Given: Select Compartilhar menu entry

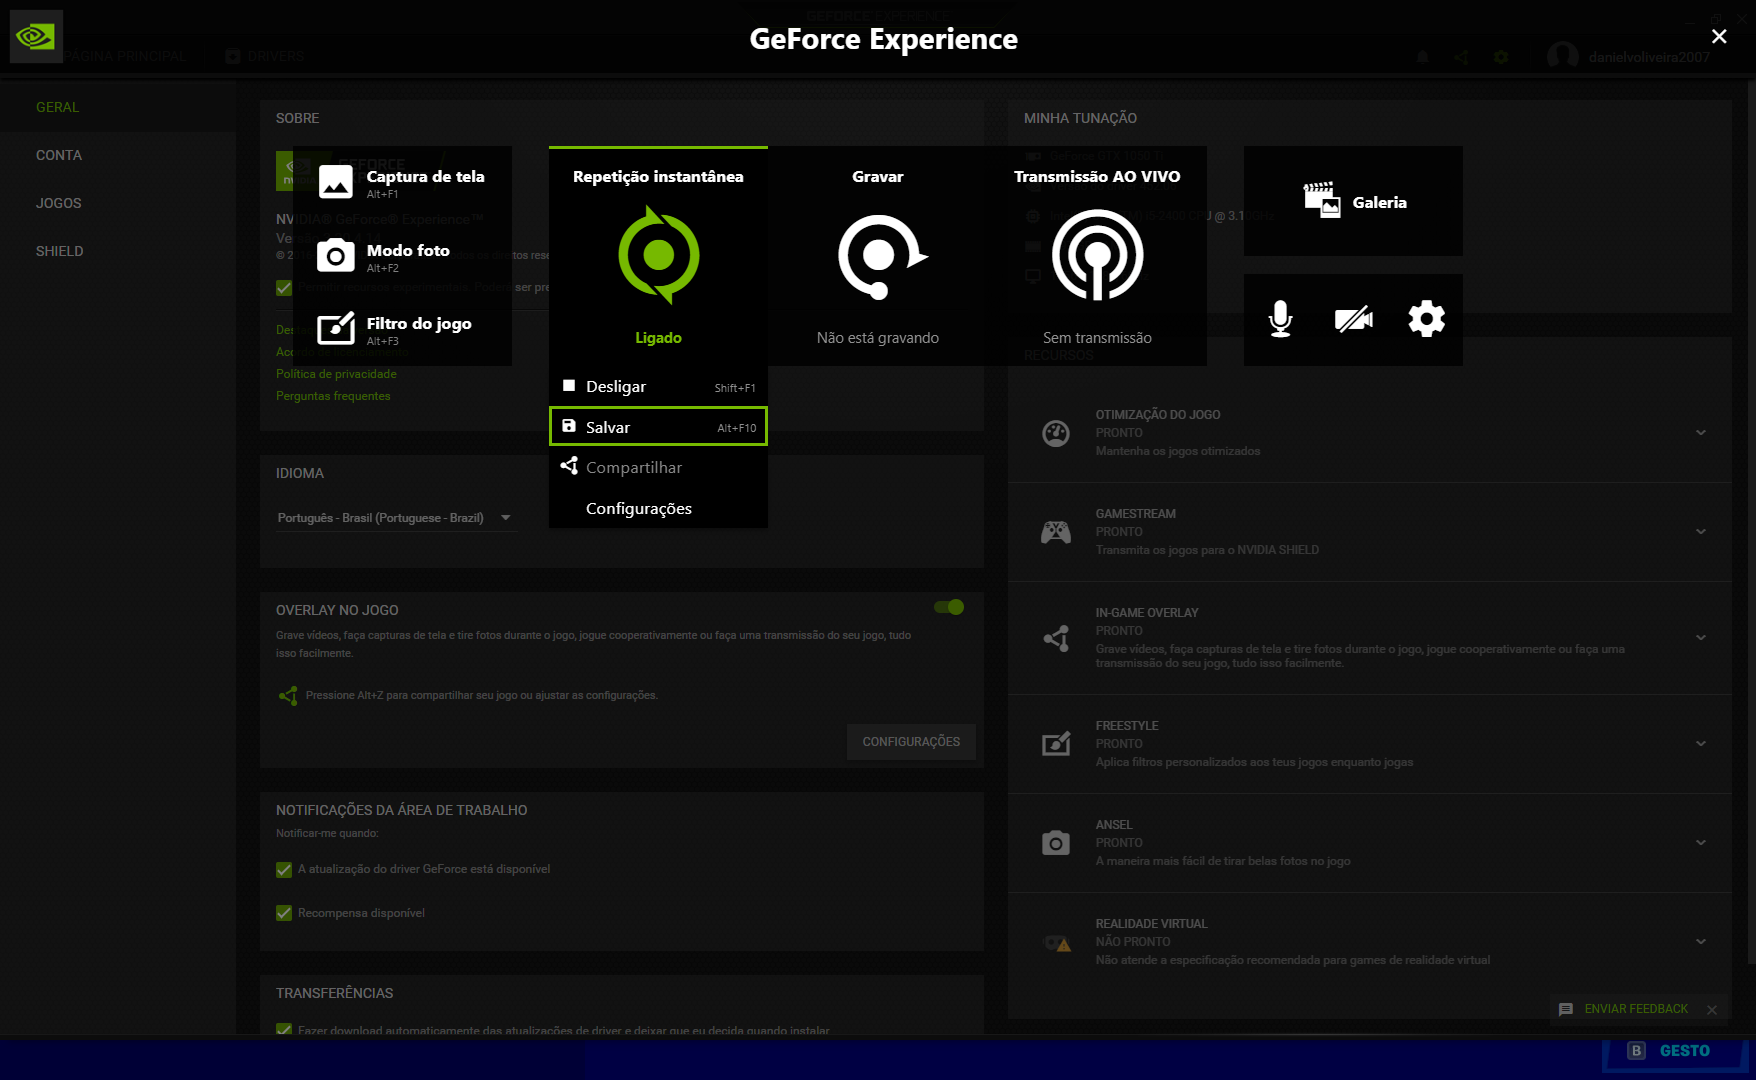Looking at the screenshot, I should [658, 467].
